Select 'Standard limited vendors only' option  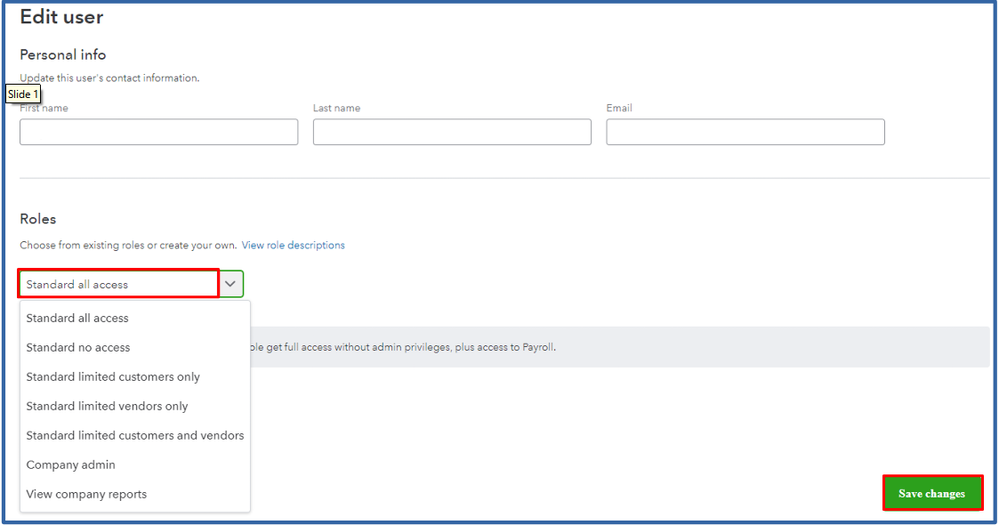[107, 406]
